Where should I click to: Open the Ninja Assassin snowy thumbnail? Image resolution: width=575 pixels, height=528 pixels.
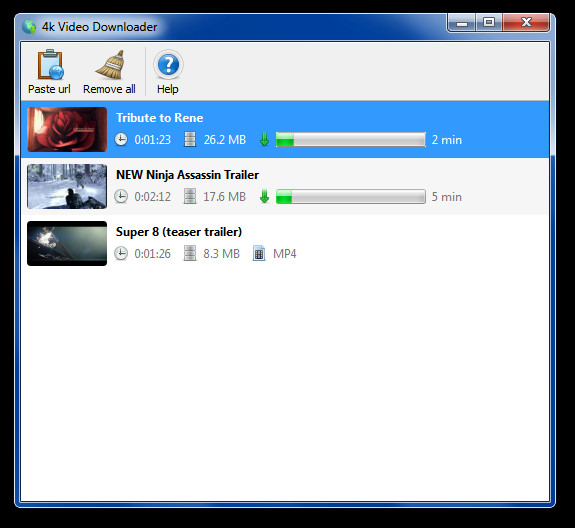point(67,186)
